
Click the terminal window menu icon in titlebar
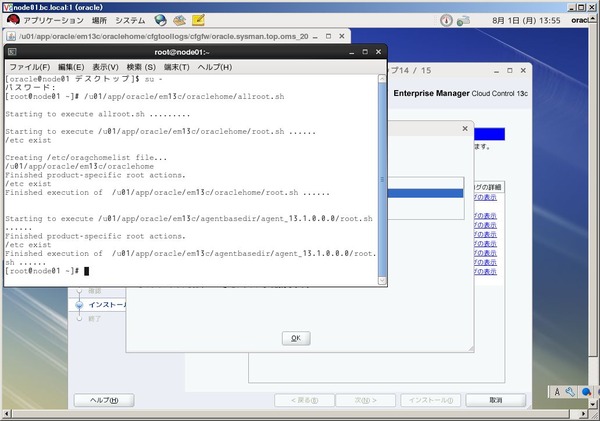(x=12, y=52)
